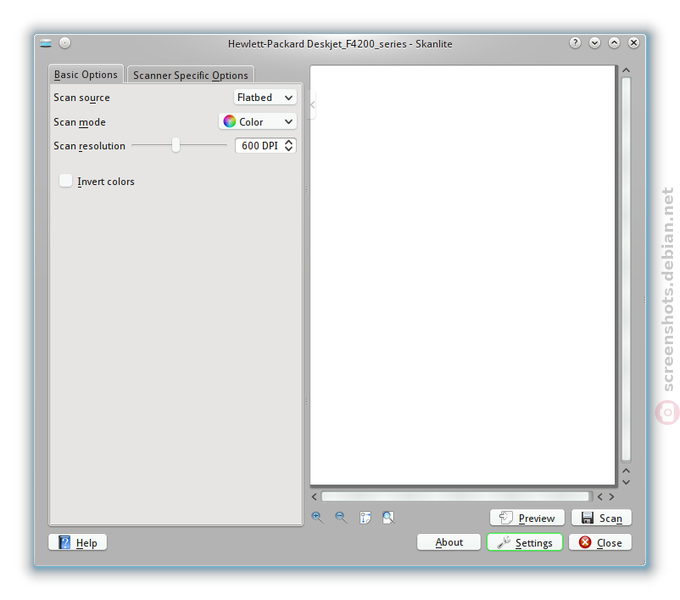Decrease the DPI with the spinbox down arrow
This screenshot has height=600, width=680.
(289, 149)
